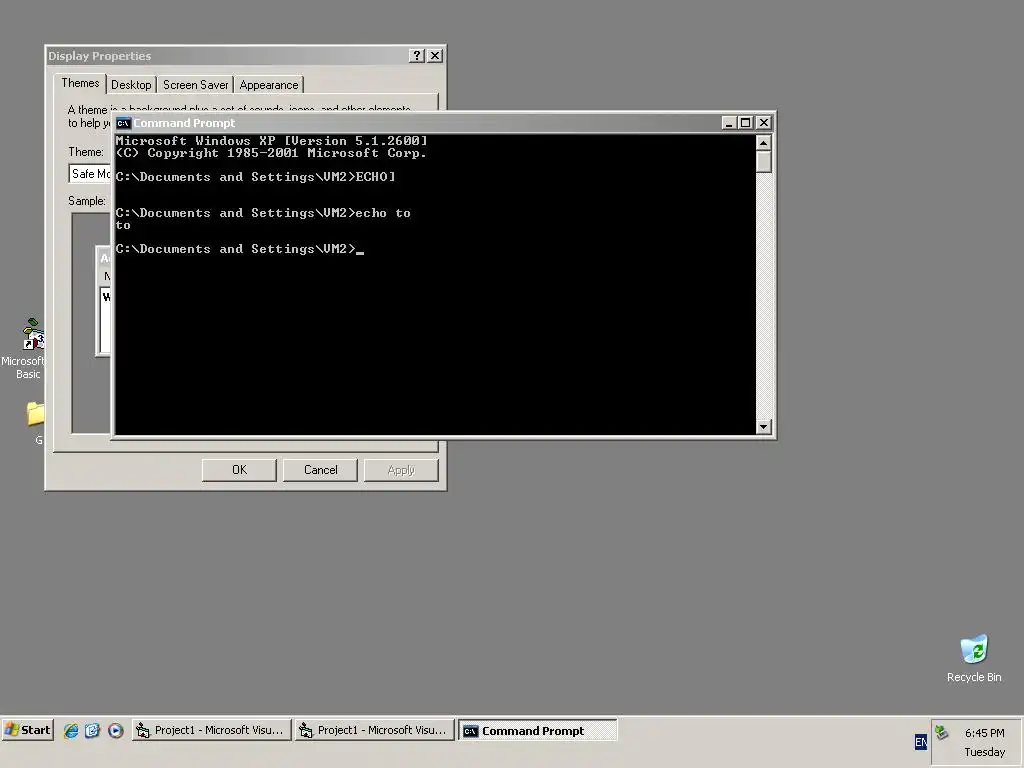
Task: Click the Command Prompt scroll up arrow
Action: (x=763, y=142)
